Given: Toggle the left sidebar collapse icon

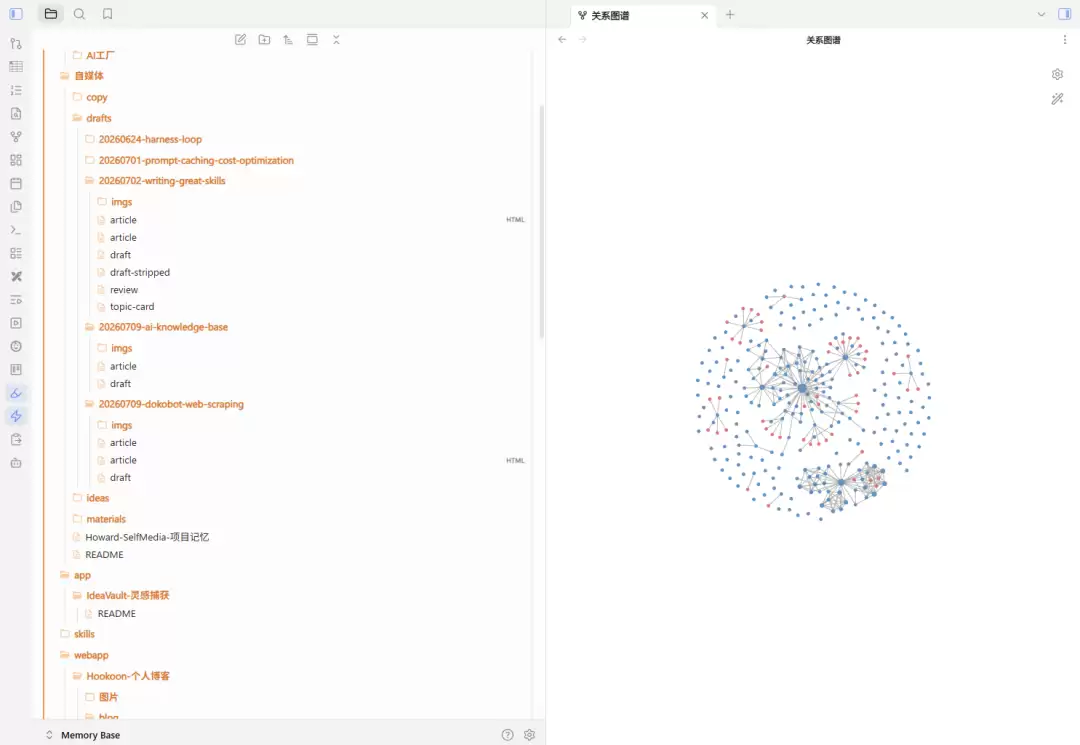Looking at the screenshot, I should click(16, 14).
